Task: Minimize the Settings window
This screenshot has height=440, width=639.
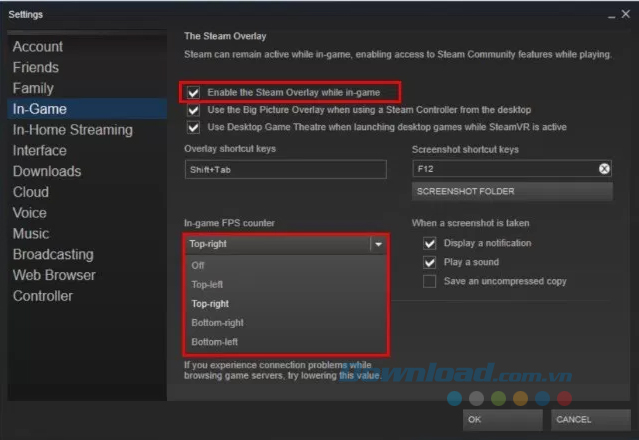Action: (x=611, y=15)
